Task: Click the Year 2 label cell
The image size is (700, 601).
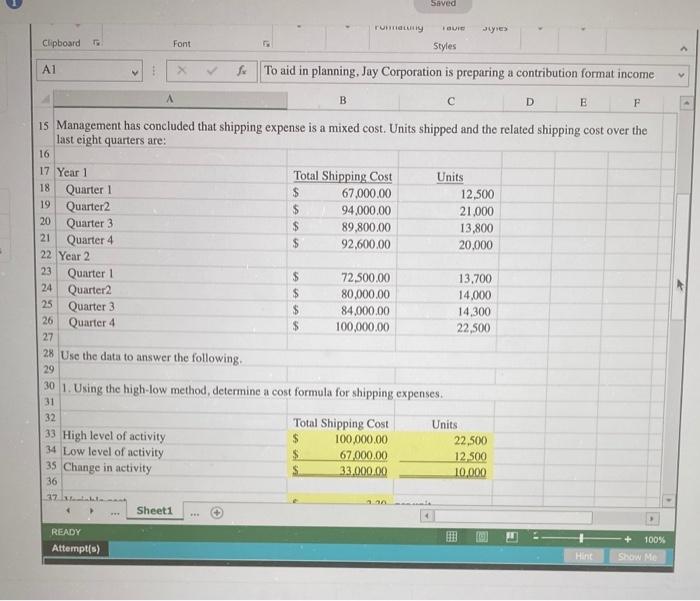Action: [74, 256]
